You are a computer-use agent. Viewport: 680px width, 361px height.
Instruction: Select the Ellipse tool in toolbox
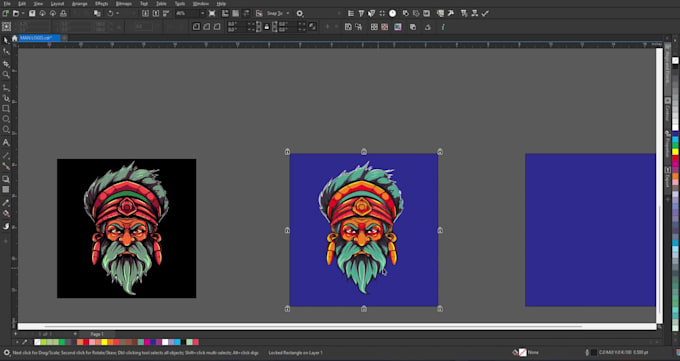coord(6,119)
